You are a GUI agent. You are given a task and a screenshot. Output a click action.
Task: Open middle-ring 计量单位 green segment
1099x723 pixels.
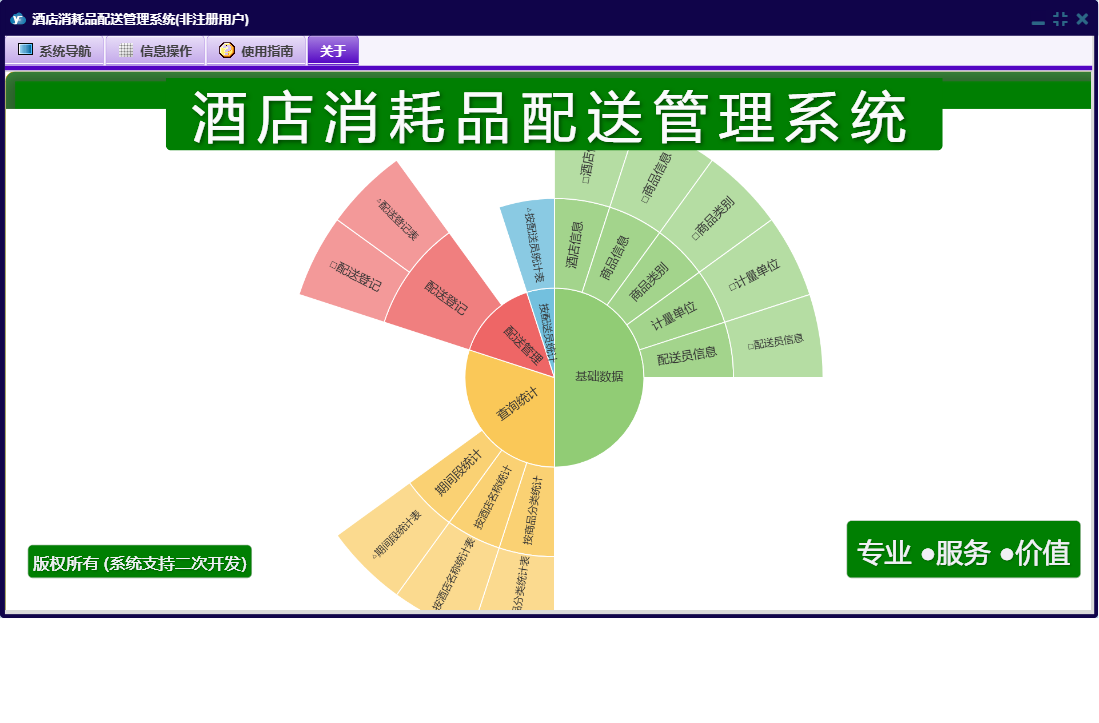tap(674, 315)
